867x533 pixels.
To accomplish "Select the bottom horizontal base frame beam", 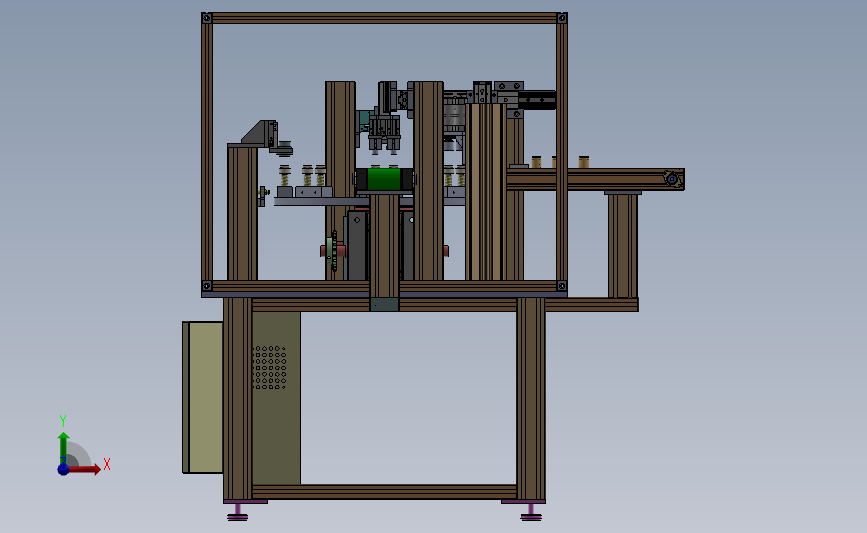I will click(x=384, y=492).
